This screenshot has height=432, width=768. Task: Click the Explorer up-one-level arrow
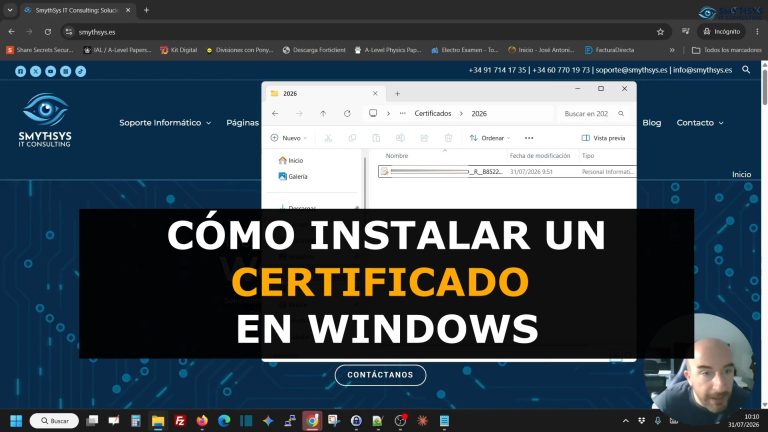323,113
